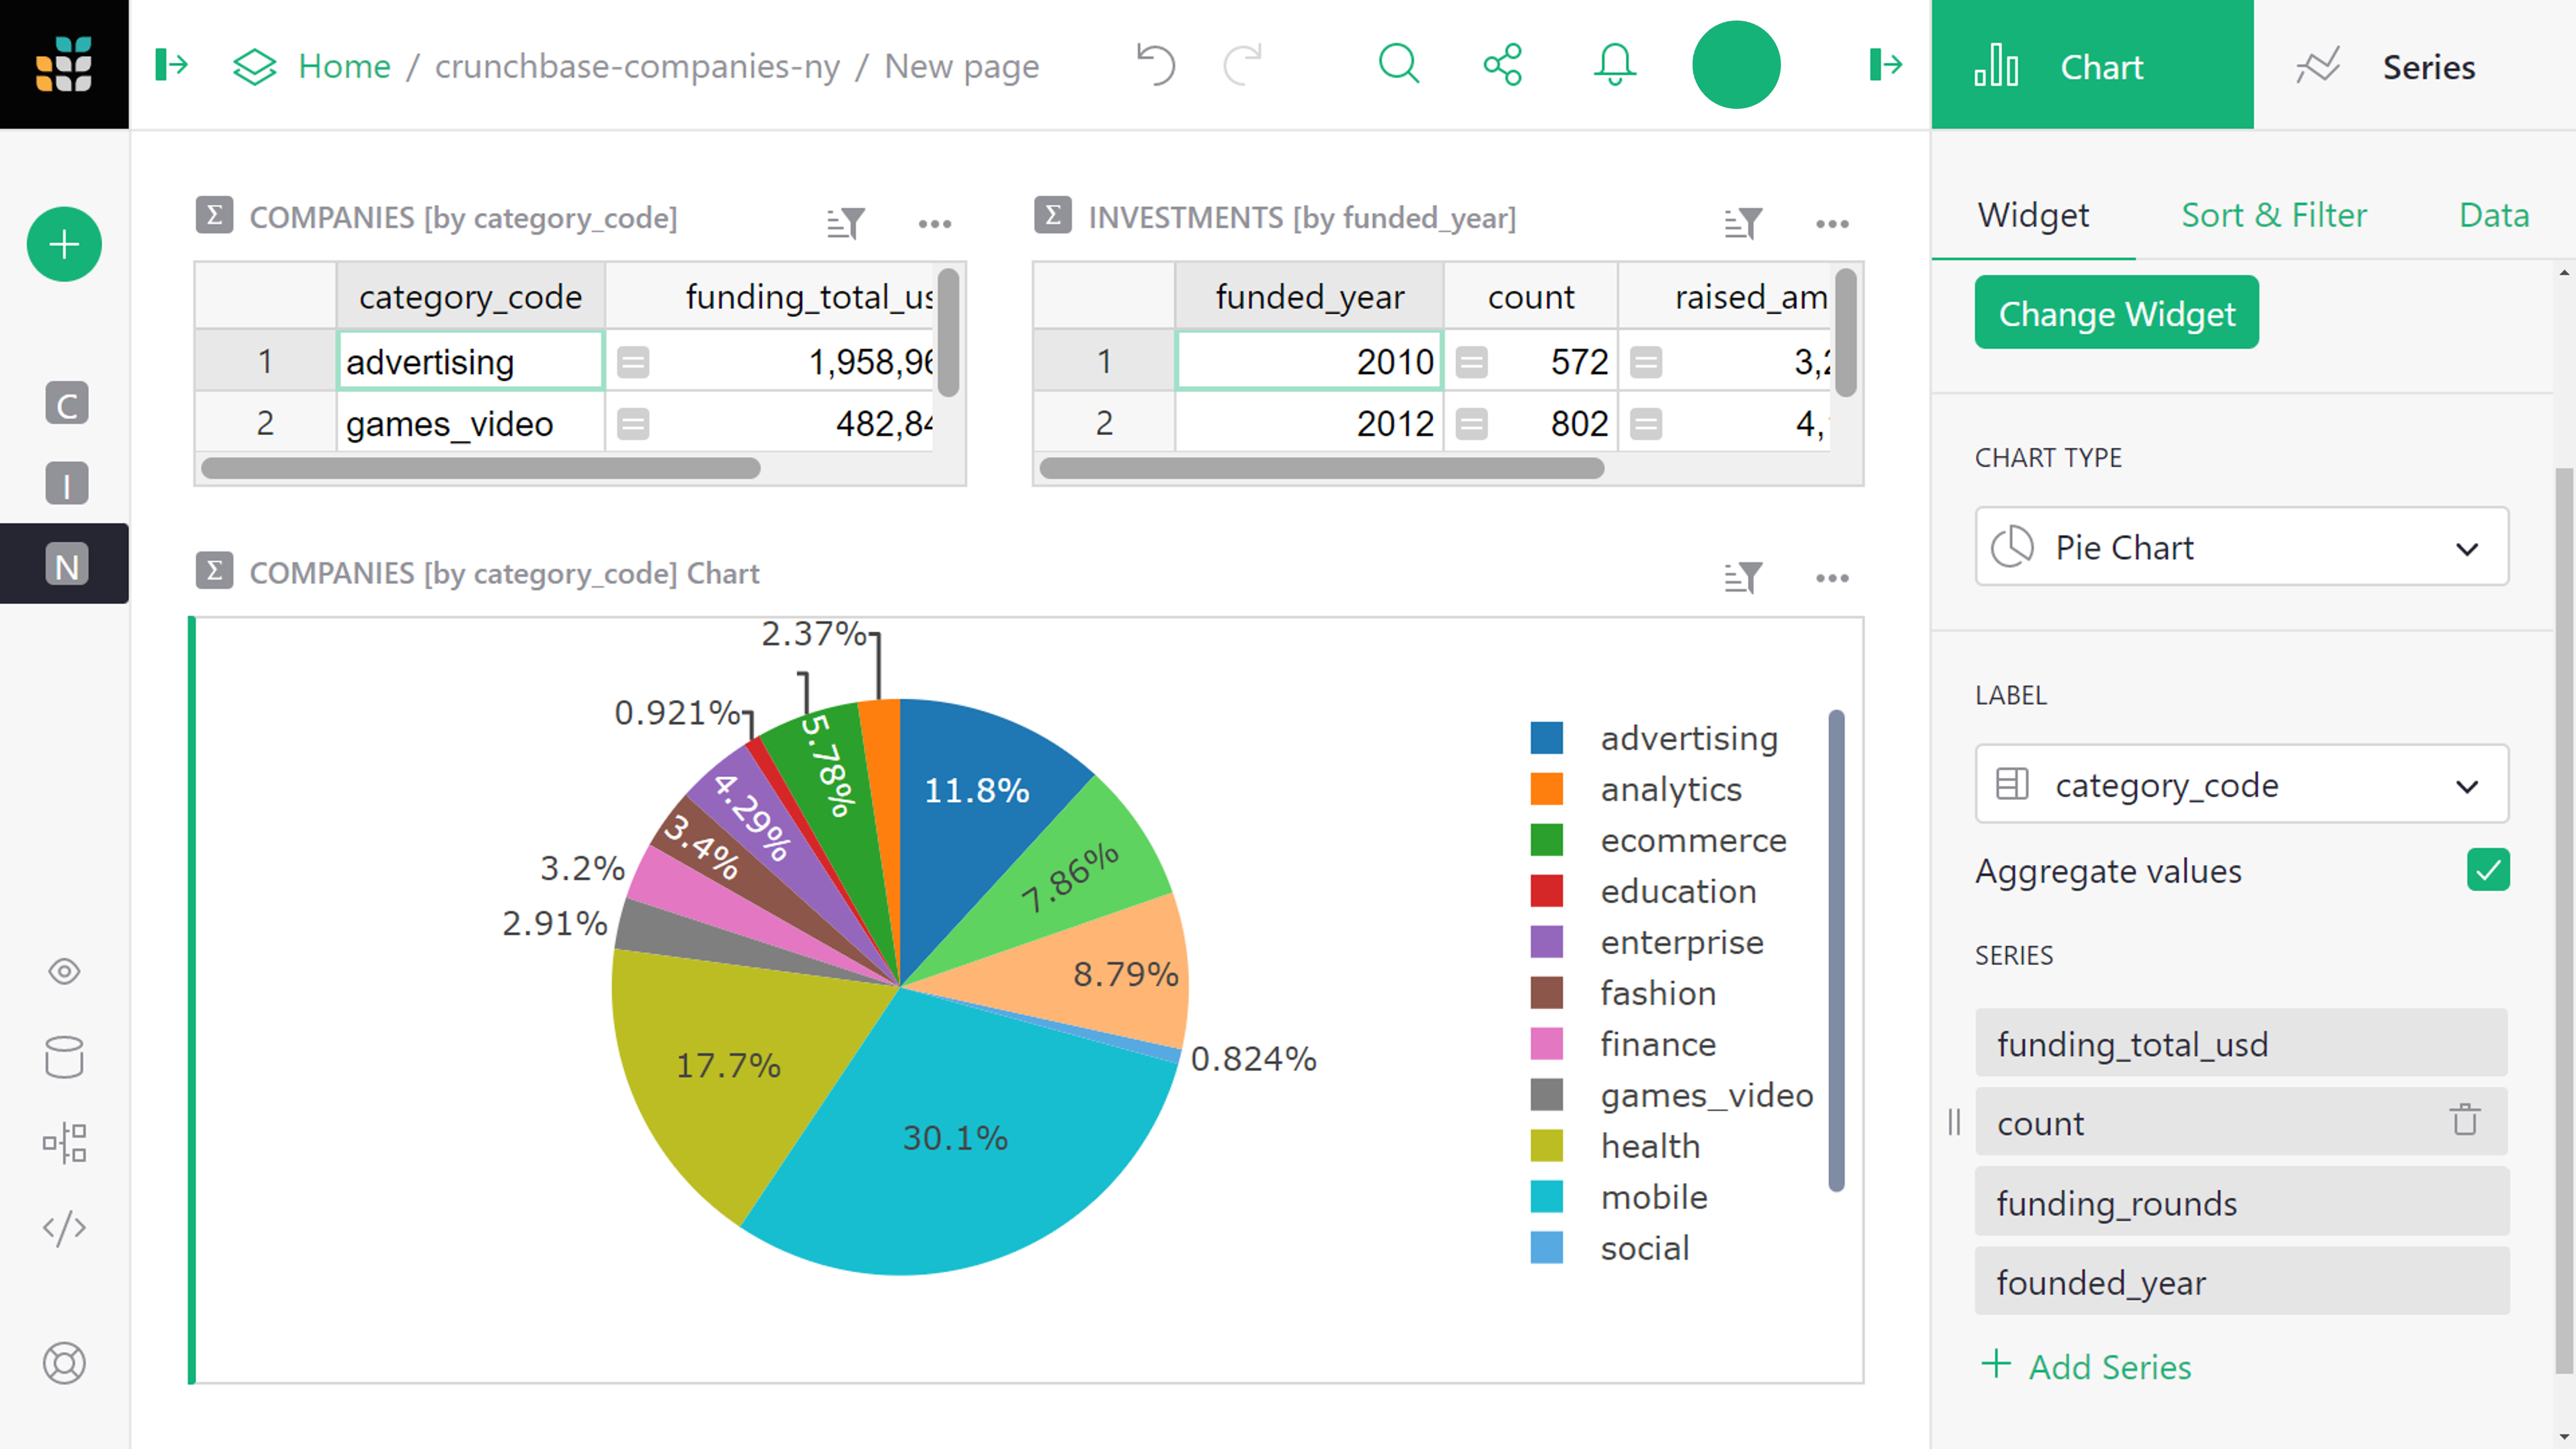Switch to the Series tab
The height and width of the screenshot is (1449, 2576).
point(2385,67)
